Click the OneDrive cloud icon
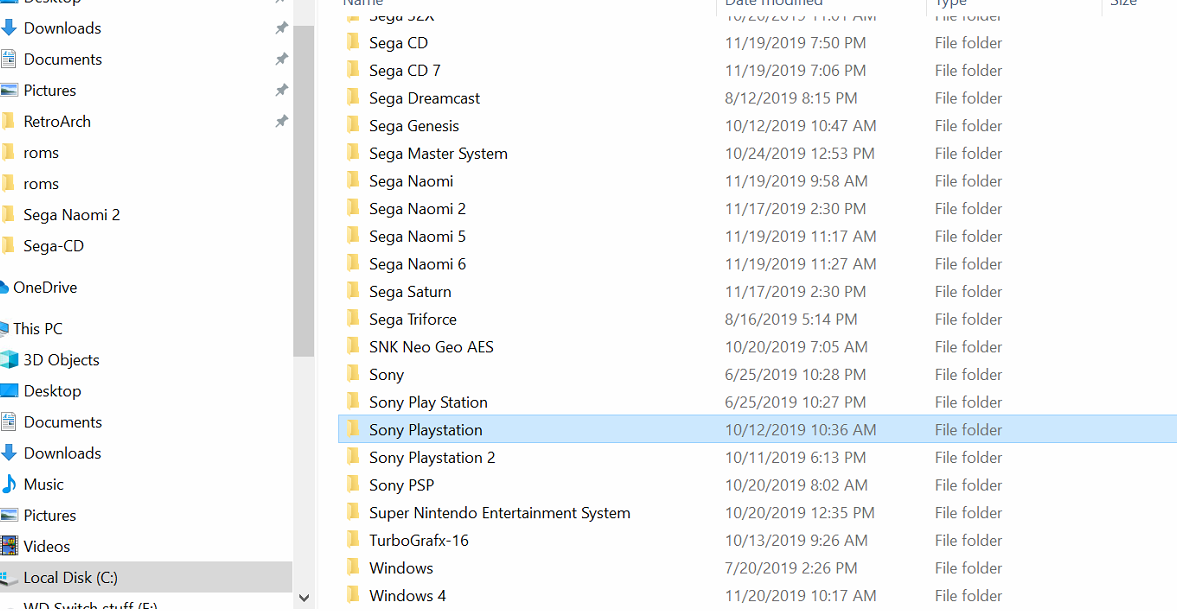1177x611 pixels. tap(4, 287)
